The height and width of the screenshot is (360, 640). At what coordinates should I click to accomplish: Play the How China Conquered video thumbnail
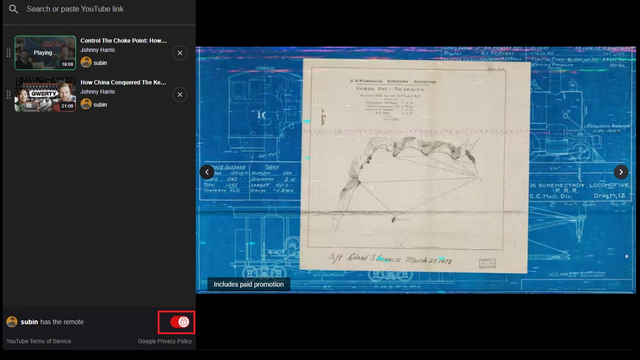(45, 95)
